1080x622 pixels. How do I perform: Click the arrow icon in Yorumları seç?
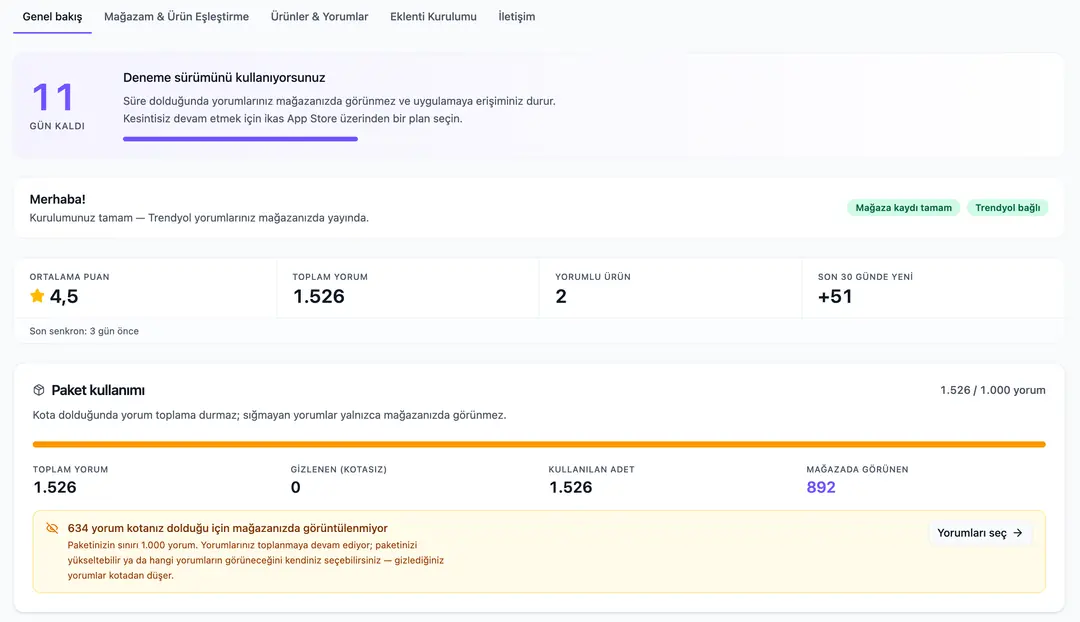[1018, 532]
